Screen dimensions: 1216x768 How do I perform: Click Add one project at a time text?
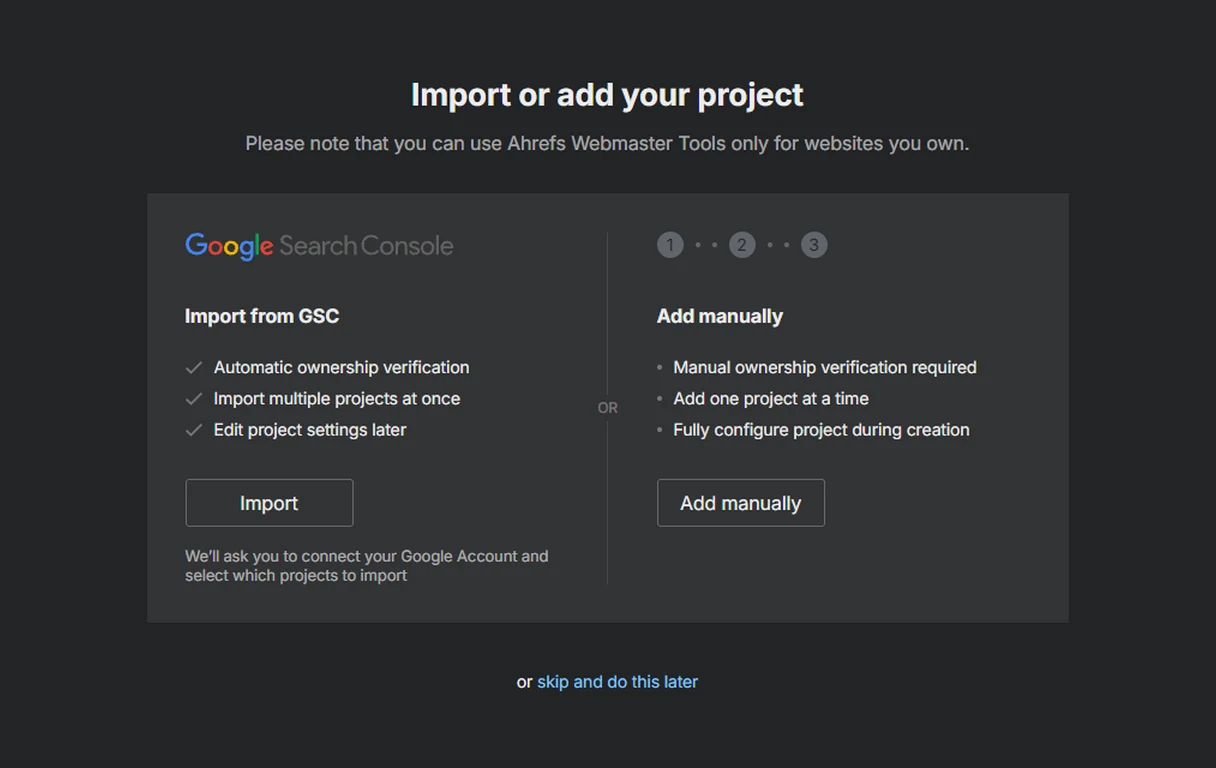pyautogui.click(x=771, y=399)
